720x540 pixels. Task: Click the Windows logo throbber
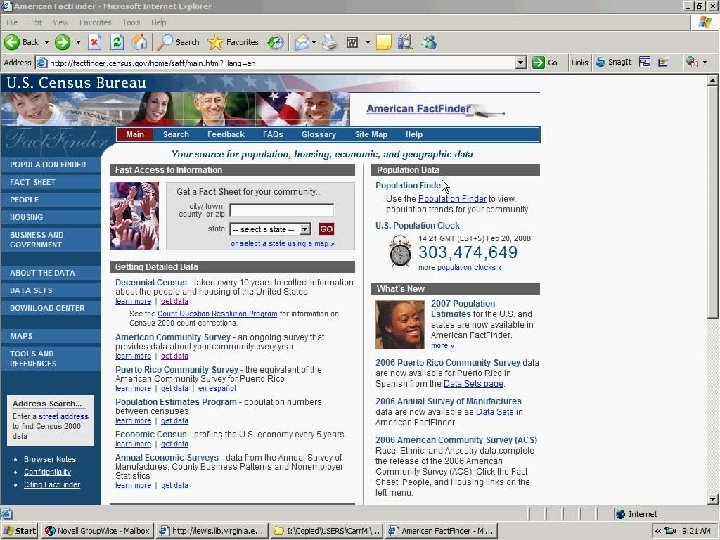705,22
